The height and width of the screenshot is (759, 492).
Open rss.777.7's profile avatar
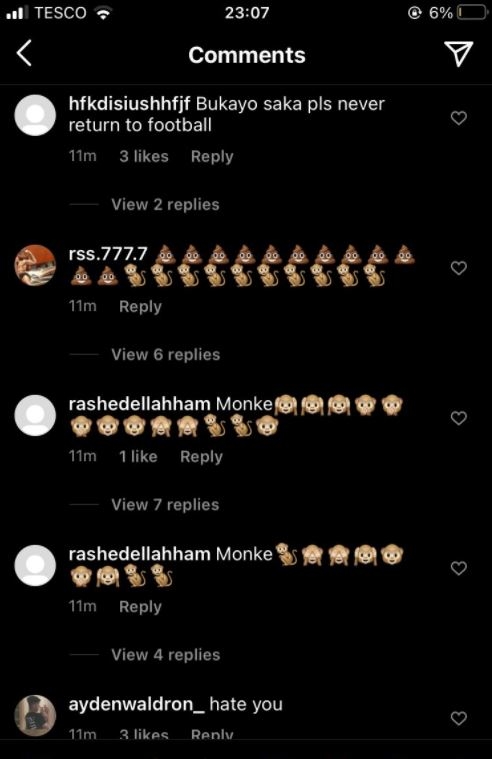(35, 265)
